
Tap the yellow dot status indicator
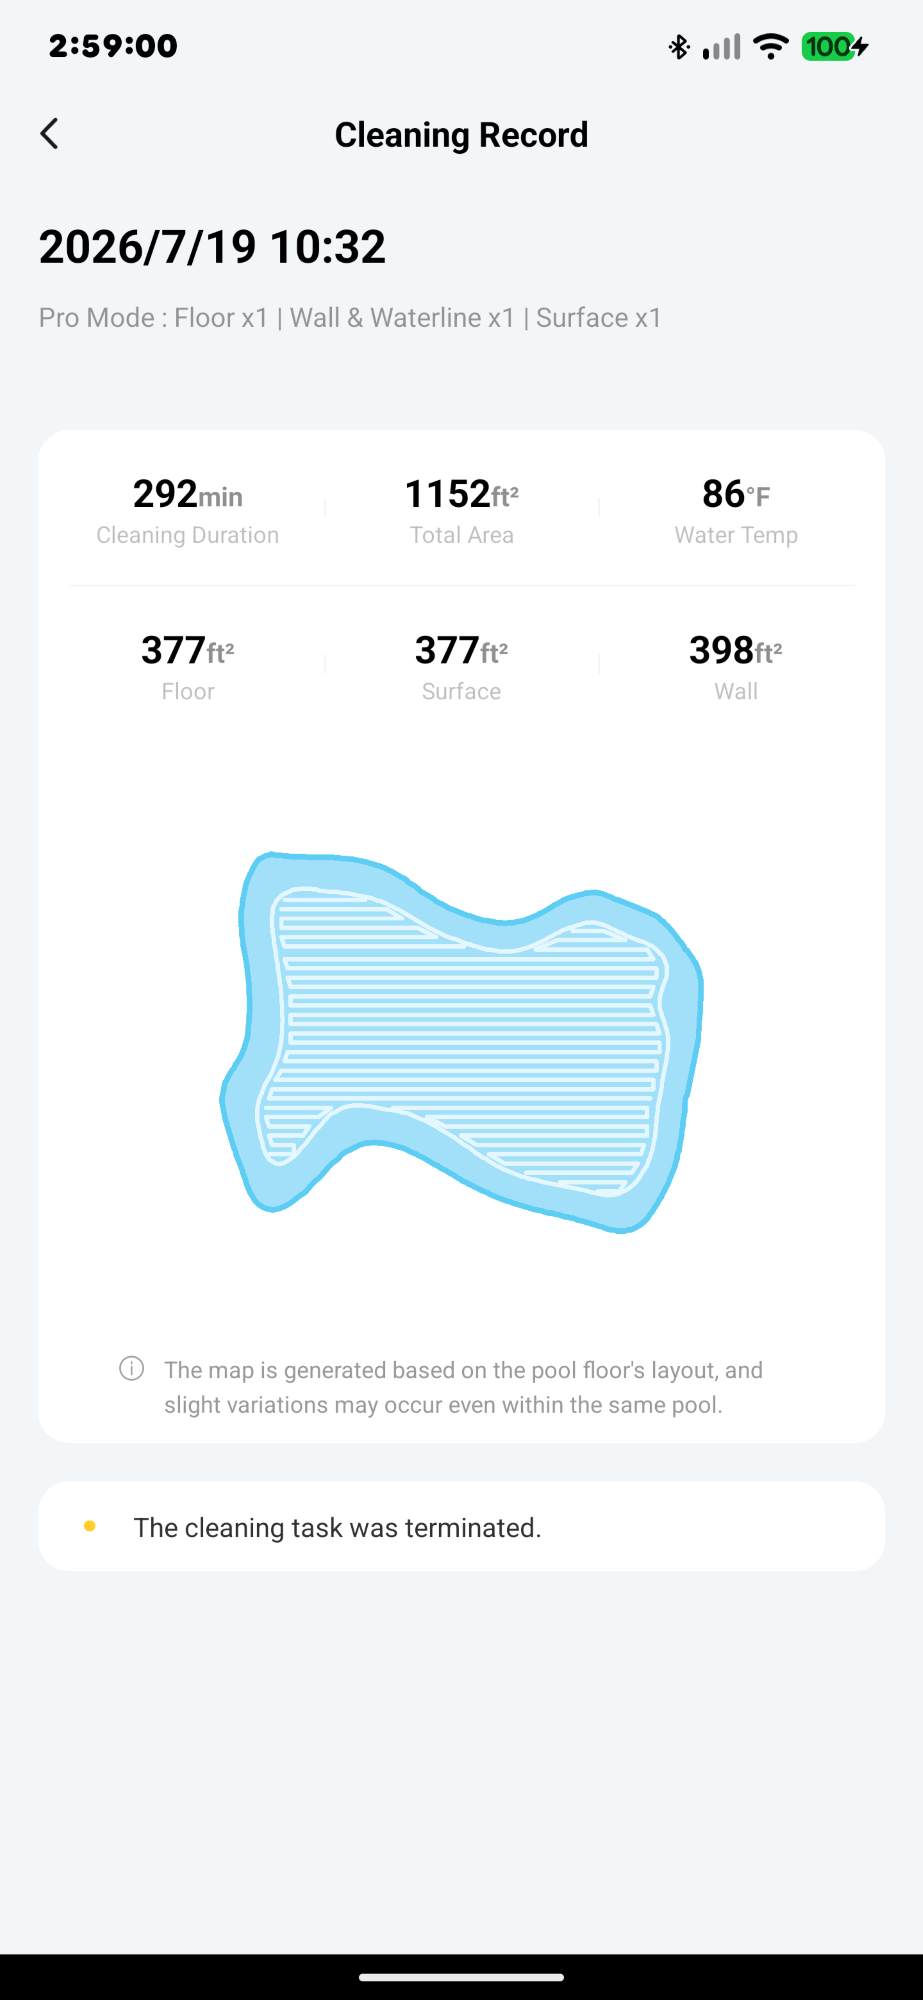[90, 1526]
